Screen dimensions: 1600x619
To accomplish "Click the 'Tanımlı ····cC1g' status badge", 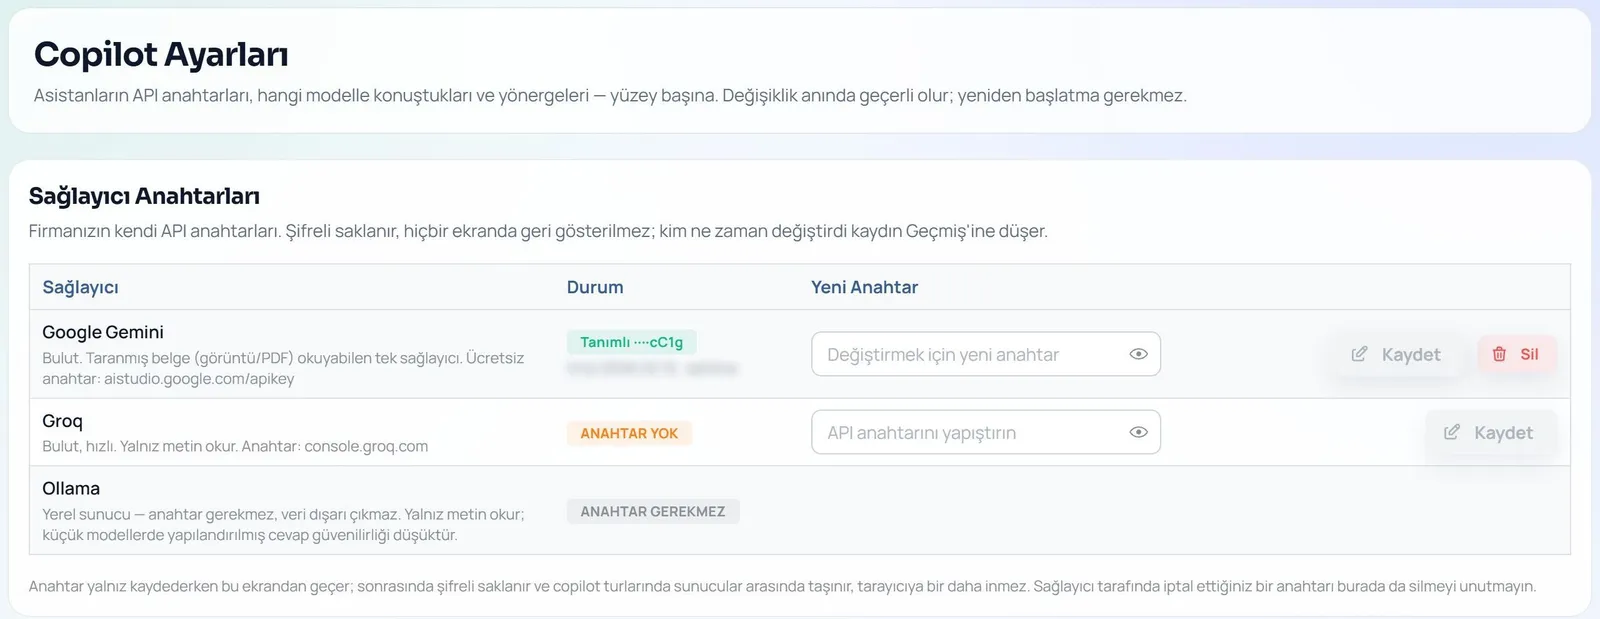I will (631, 342).
